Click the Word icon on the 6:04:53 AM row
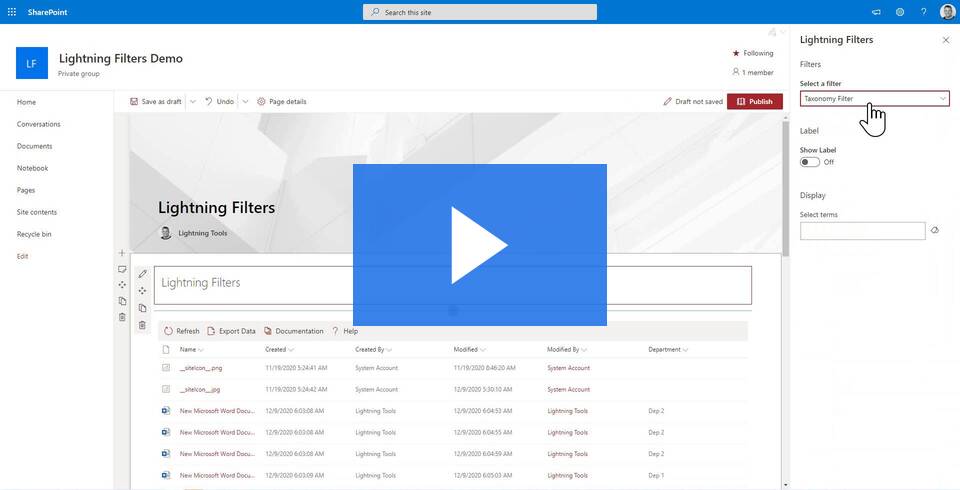This screenshot has height=490, width=960. (x=165, y=411)
